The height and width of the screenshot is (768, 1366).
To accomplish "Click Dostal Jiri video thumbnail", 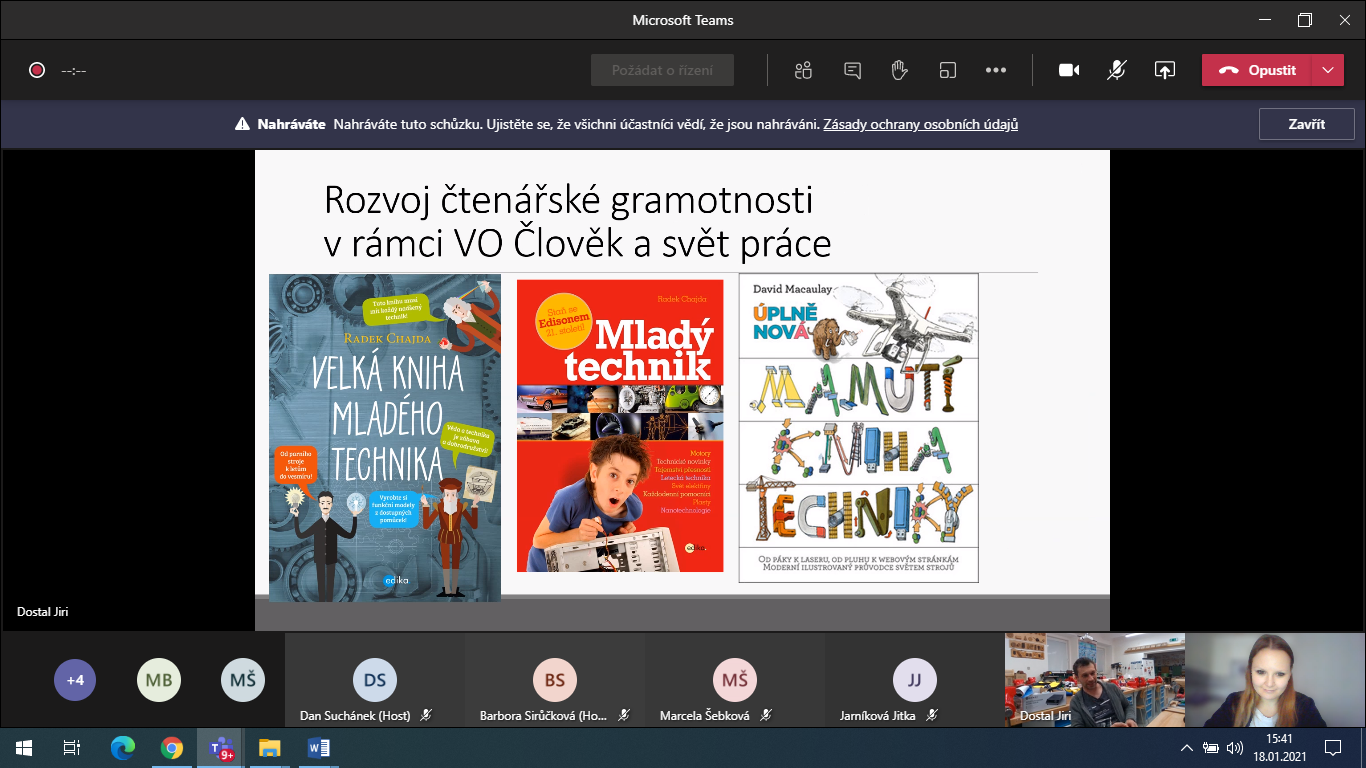I will tap(1094, 679).
